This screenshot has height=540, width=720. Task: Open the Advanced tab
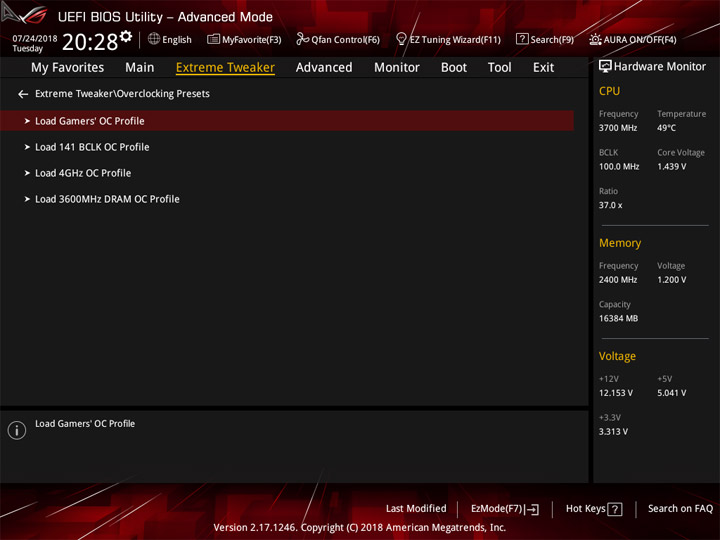[324, 68]
